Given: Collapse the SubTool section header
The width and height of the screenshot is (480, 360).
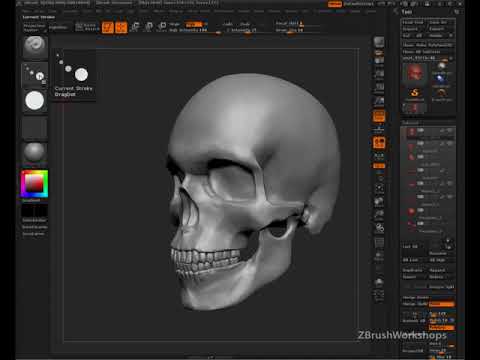Looking at the screenshot, I should pyautogui.click(x=410, y=123).
